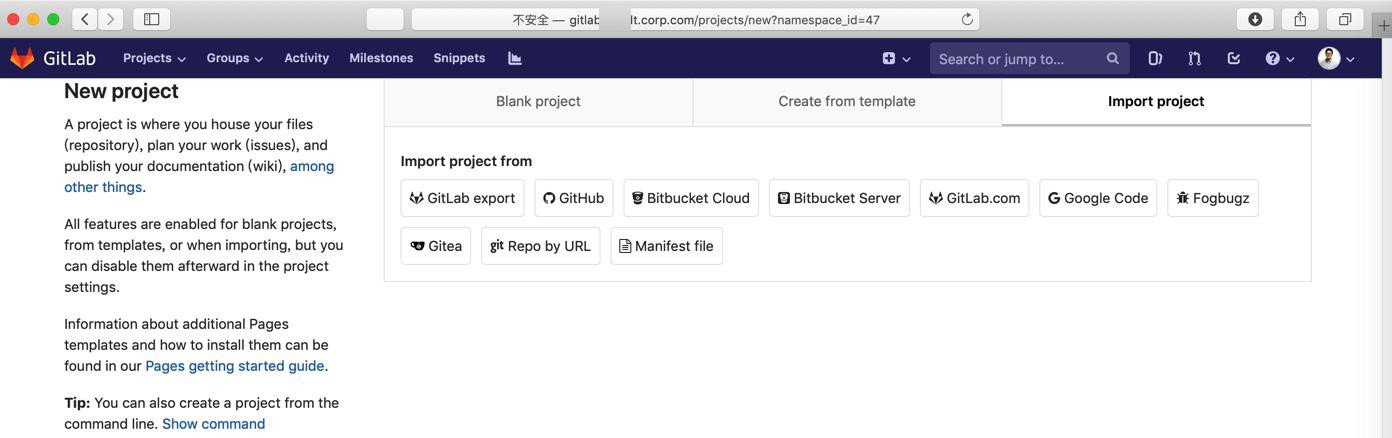Expand the Groups dropdown menu
This screenshot has width=1392, height=438.
tap(234, 58)
